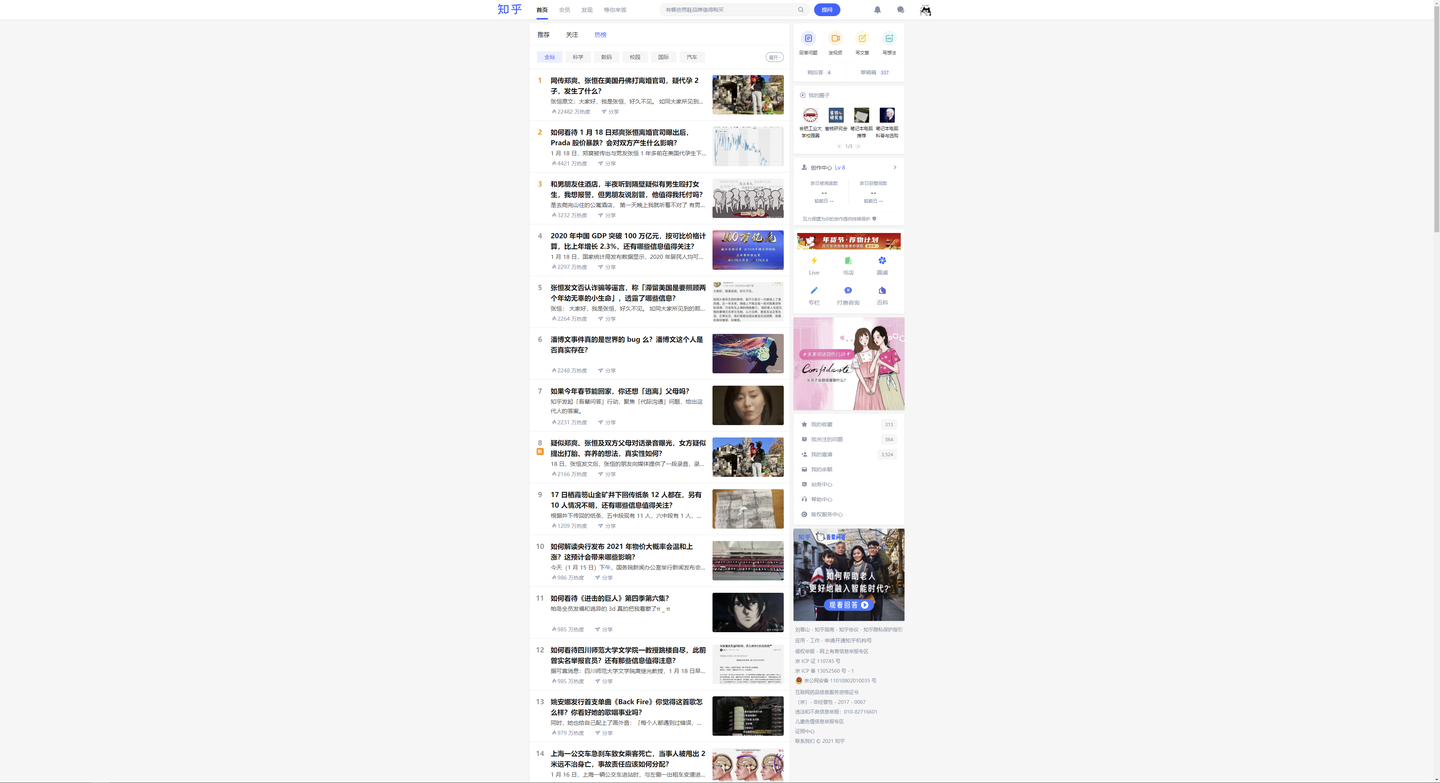Switch to the 会员 nav tab
Viewport: 1440px width, 783px height.
click(564, 10)
